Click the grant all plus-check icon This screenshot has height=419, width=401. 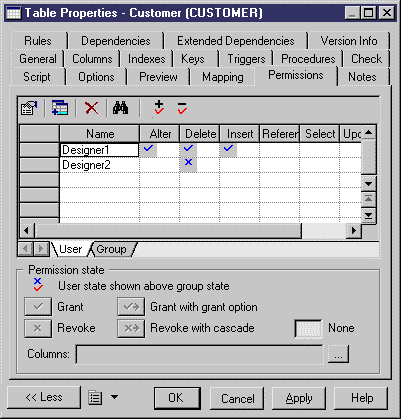coord(159,108)
